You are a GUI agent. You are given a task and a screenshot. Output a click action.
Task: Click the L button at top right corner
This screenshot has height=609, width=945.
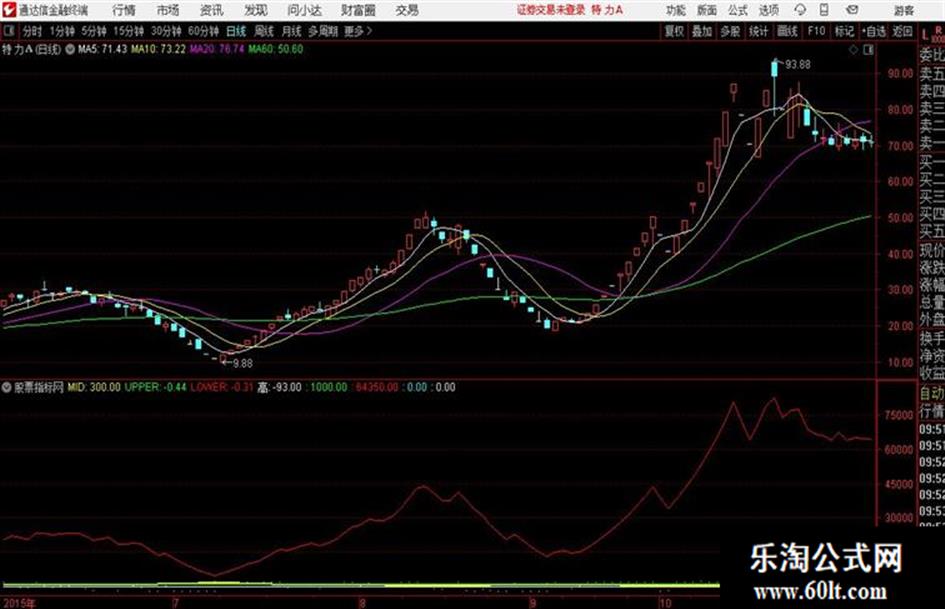925,34
